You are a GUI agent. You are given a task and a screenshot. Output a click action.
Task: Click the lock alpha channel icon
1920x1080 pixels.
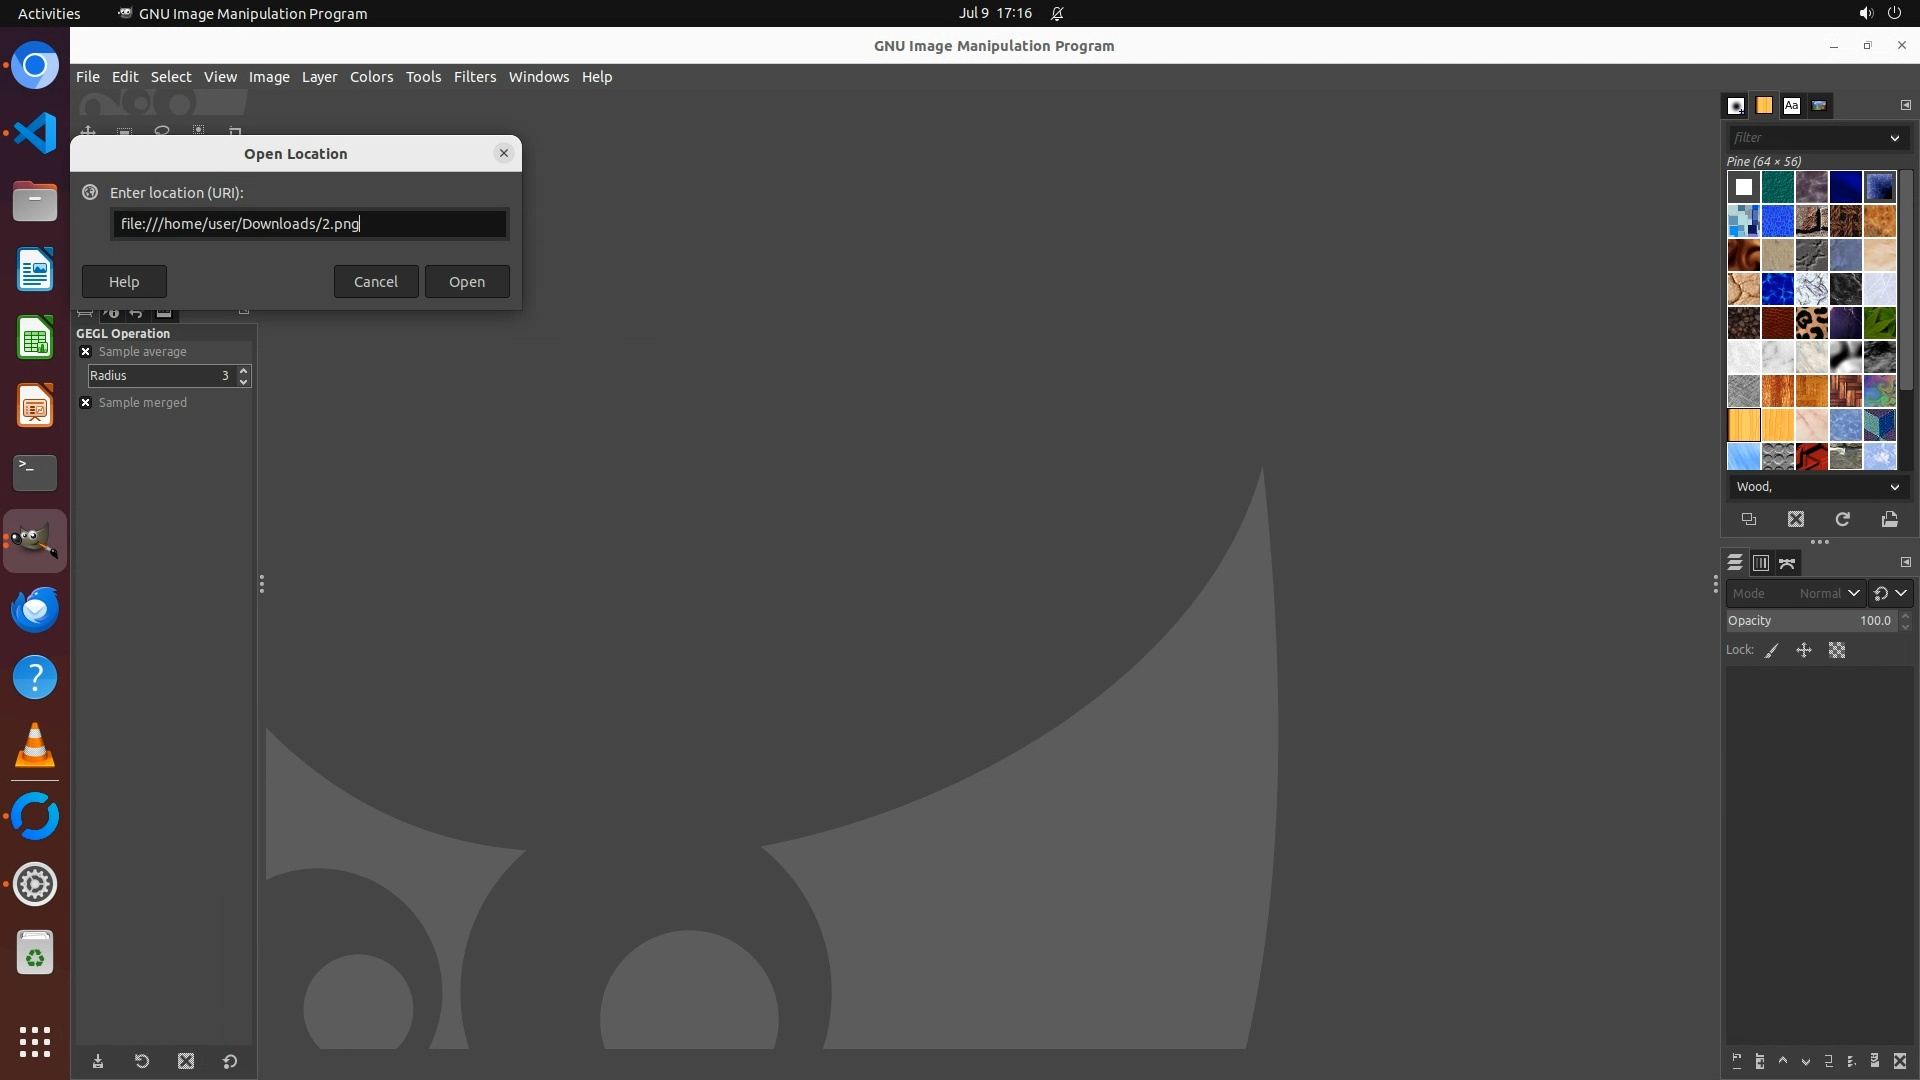(x=1837, y=650)
